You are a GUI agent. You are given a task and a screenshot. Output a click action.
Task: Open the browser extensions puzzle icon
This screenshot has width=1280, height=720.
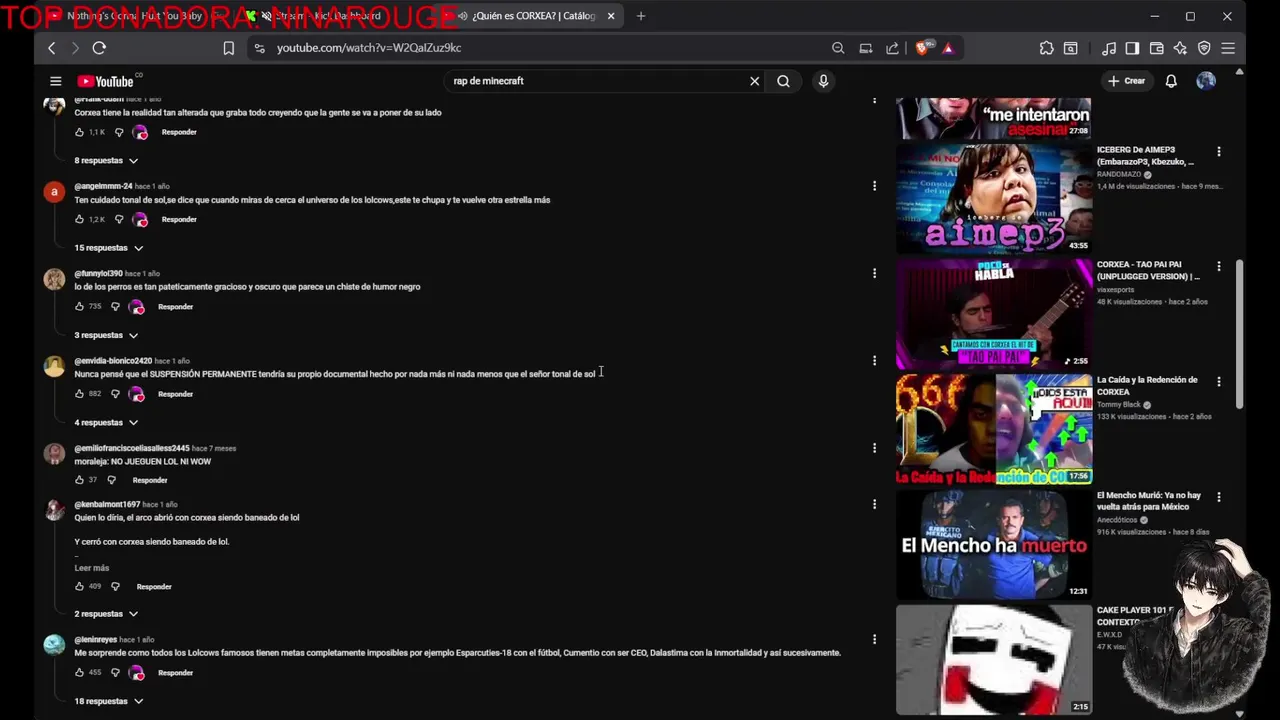[x=1046, y=48]
